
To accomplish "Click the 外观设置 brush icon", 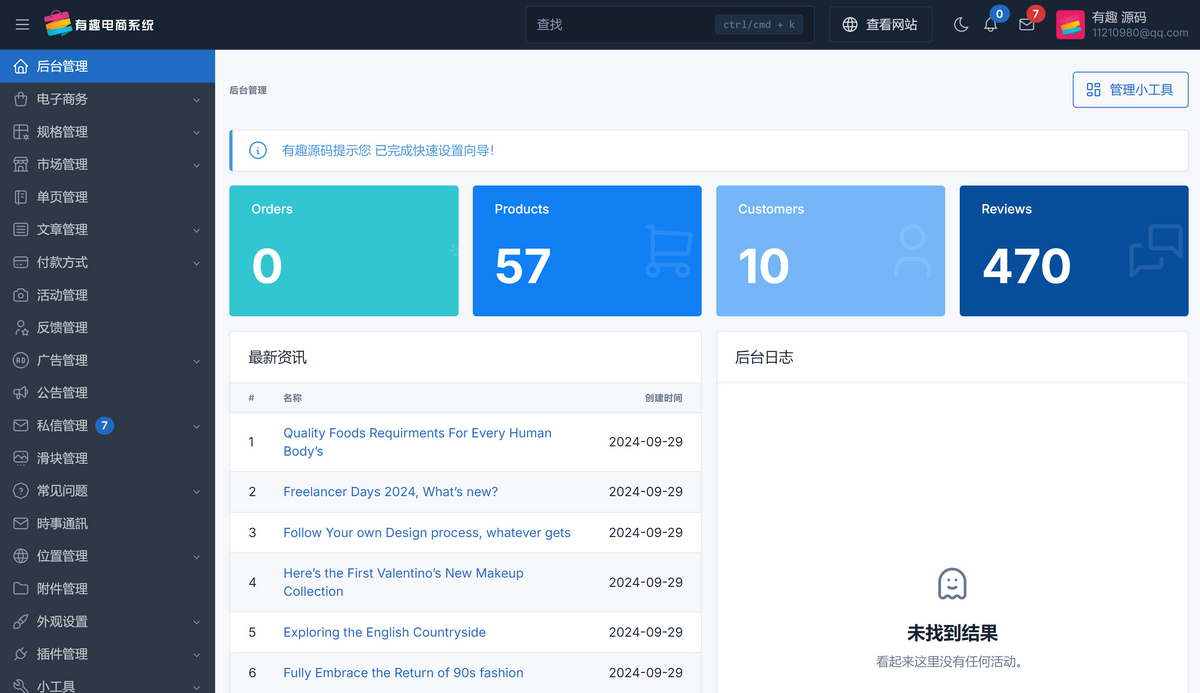I will point(21,622).
